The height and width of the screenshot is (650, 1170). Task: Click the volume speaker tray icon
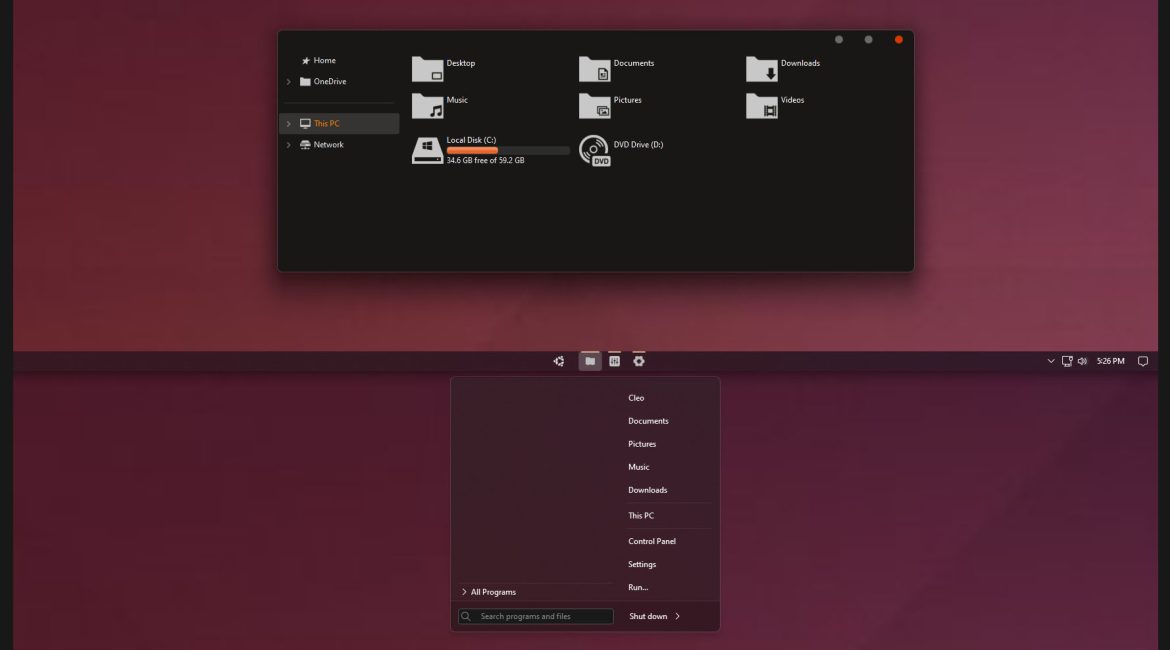tap(1082, 361)
